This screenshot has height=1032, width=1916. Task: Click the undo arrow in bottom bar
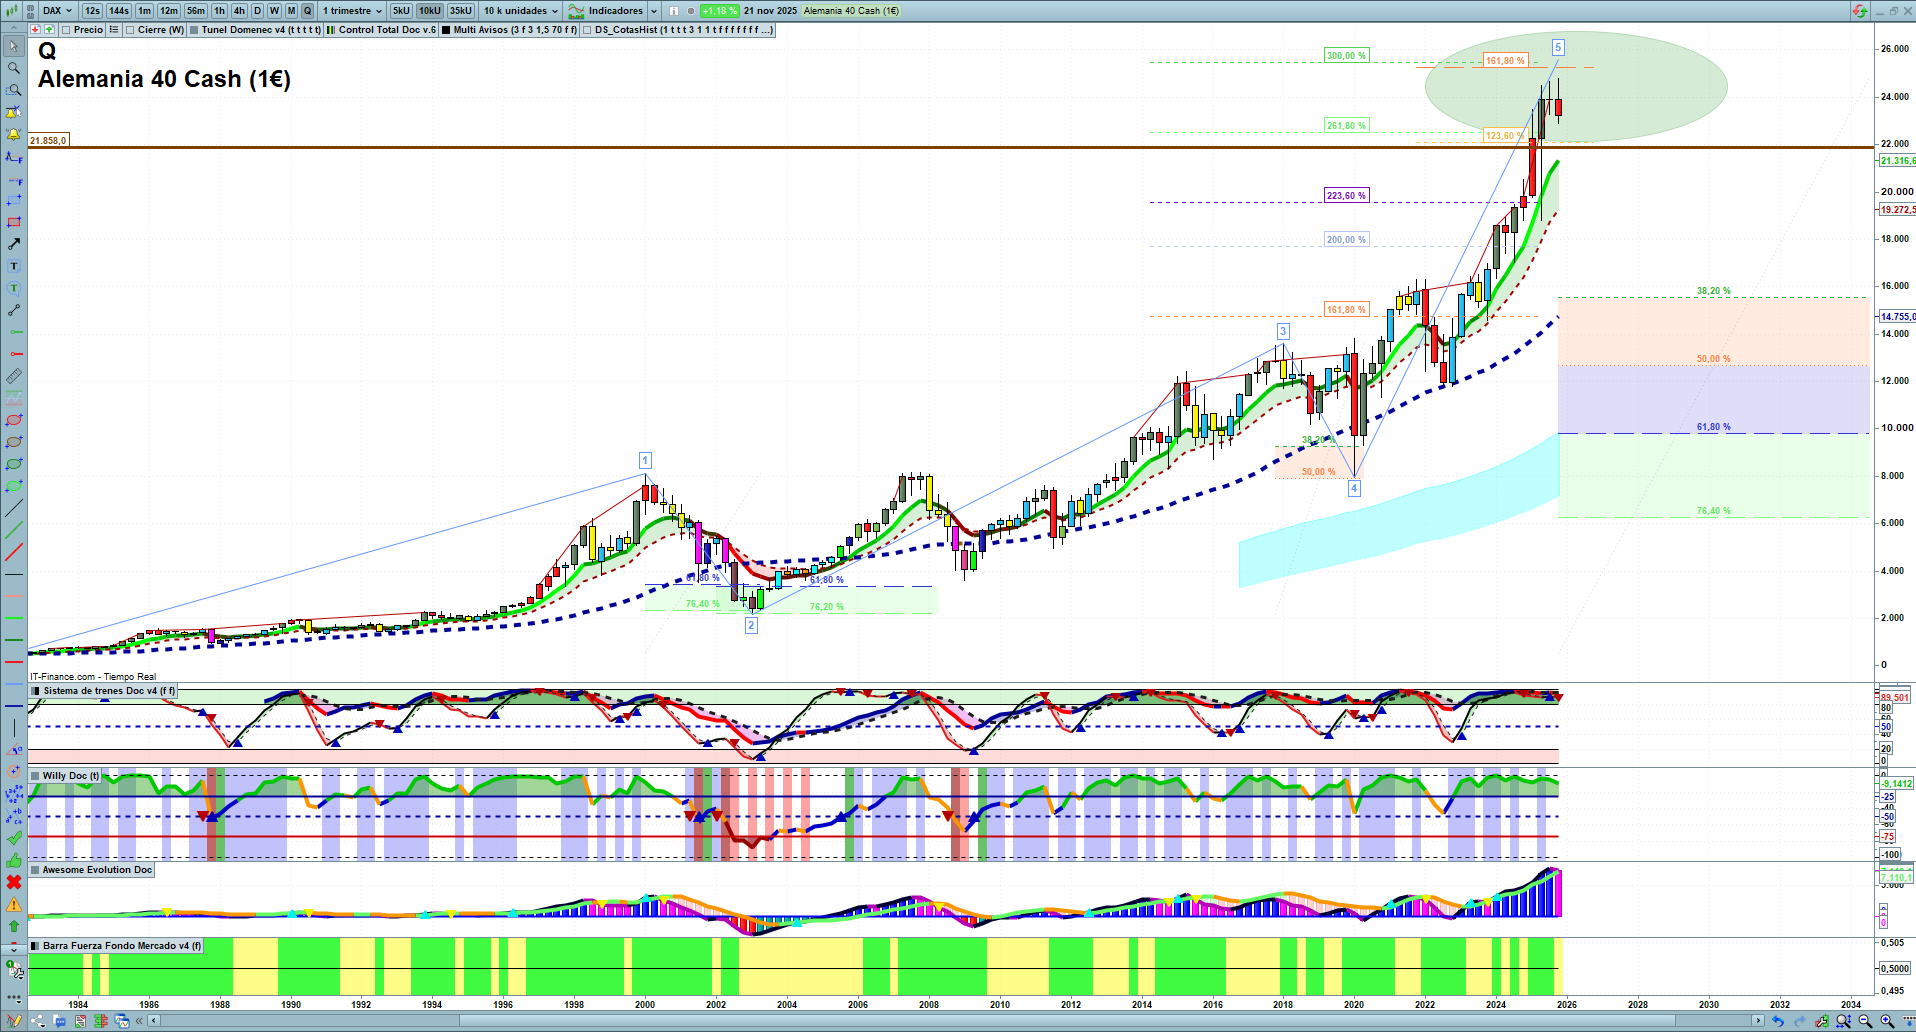click(1777, 1021)
